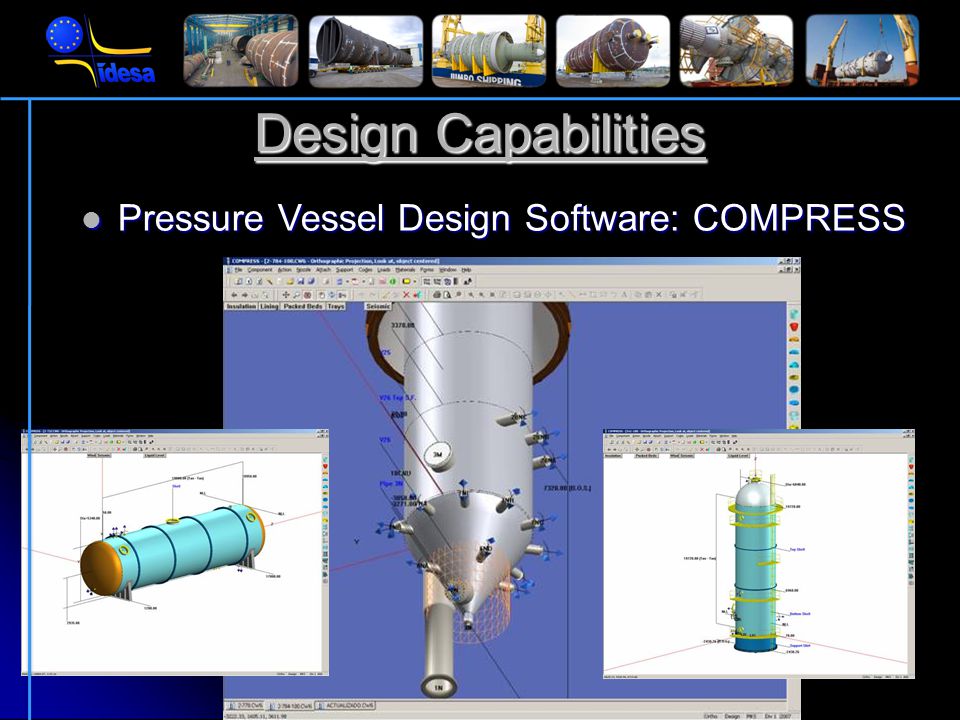Click the green circle toolbar icon
This screenshot has height=720, width=960.
pos(392,281)
